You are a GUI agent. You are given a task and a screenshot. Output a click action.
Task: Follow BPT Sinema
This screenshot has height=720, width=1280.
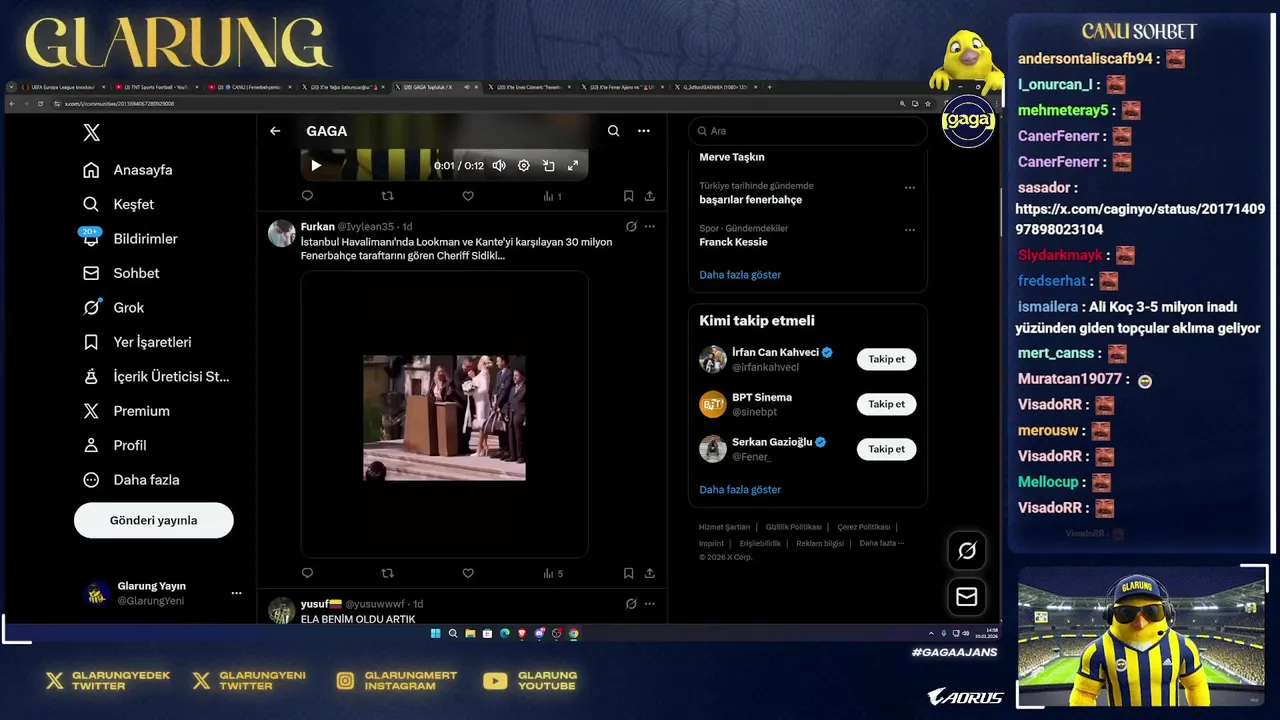pos(886,404)
